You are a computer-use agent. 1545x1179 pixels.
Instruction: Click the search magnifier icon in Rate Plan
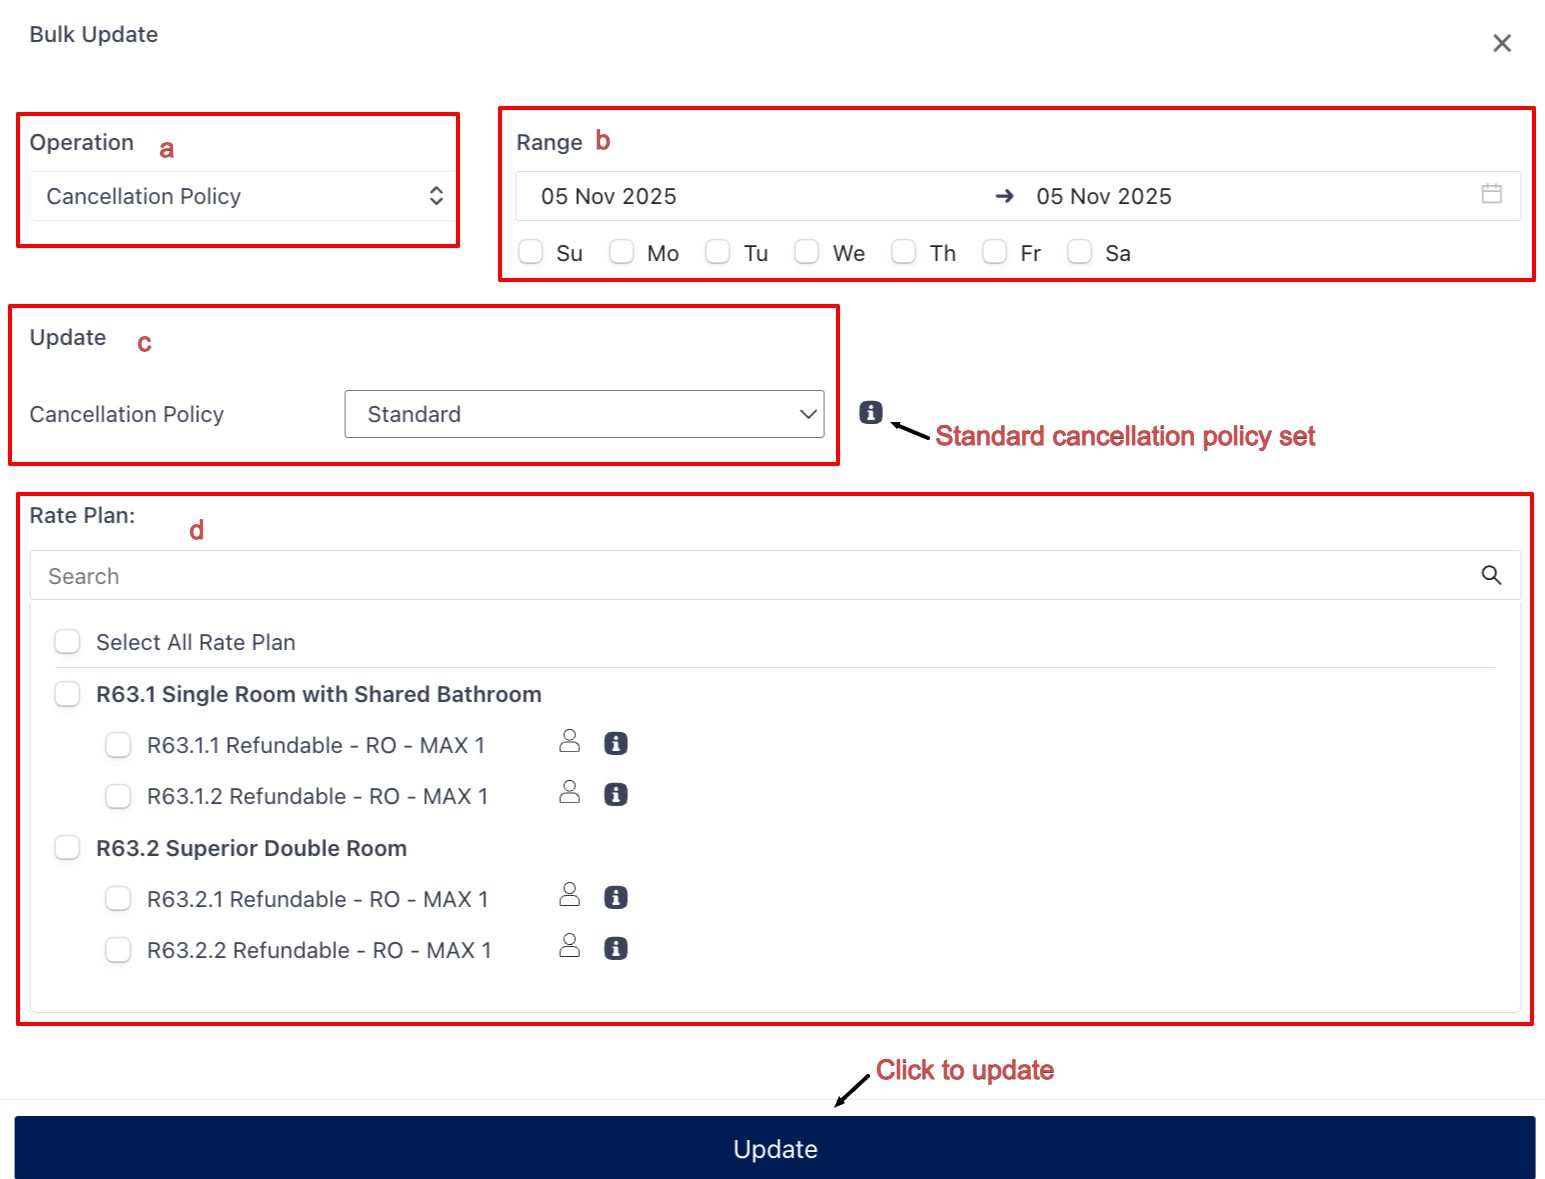[1490, 575]
